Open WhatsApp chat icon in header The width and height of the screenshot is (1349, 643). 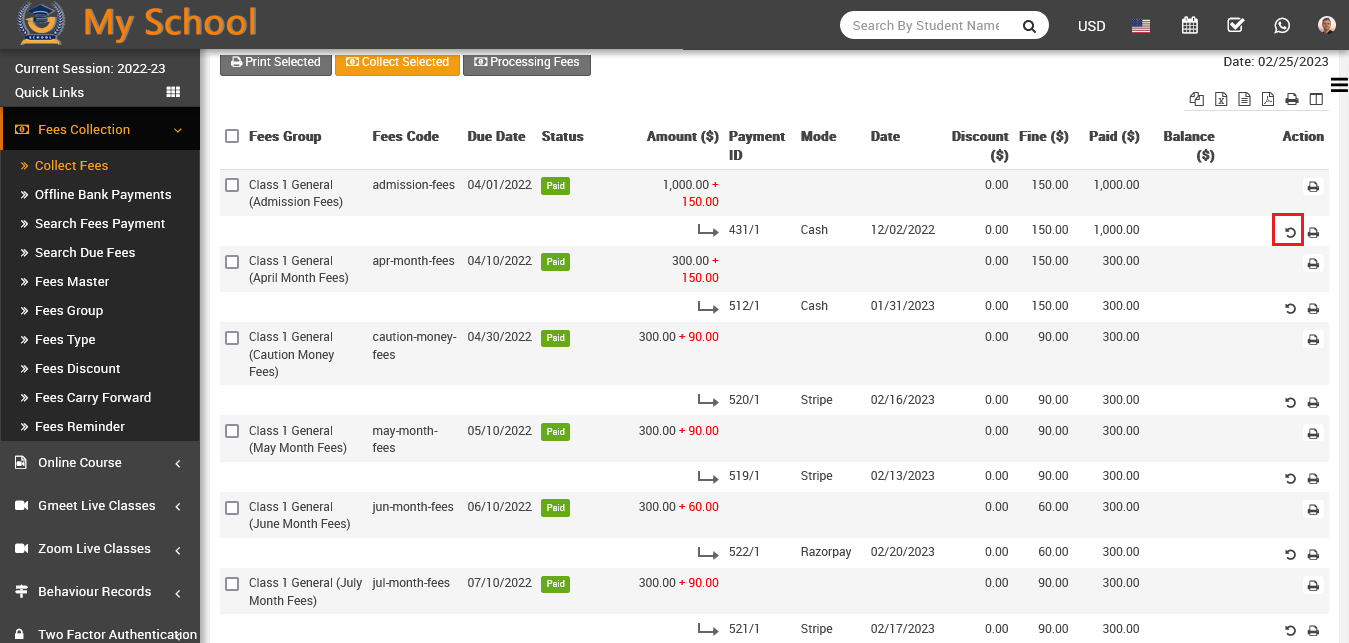[x=1282, y=26]
